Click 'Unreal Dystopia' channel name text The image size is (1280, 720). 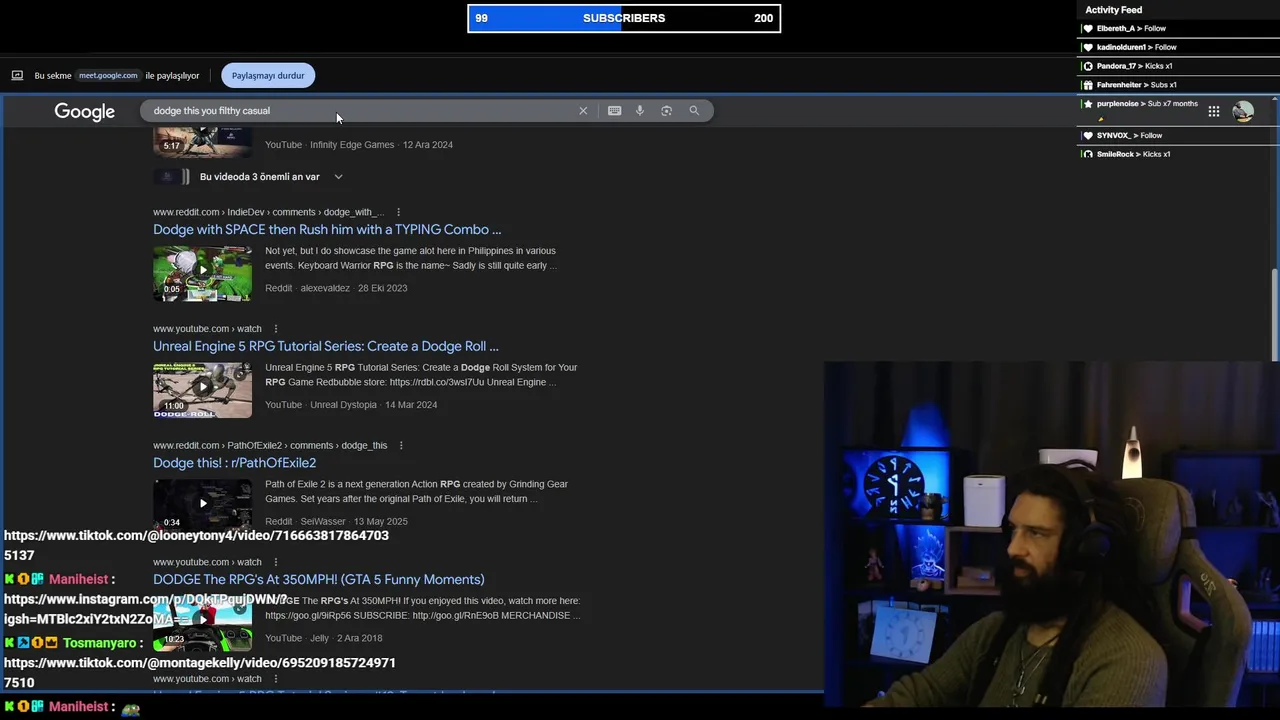343,405
